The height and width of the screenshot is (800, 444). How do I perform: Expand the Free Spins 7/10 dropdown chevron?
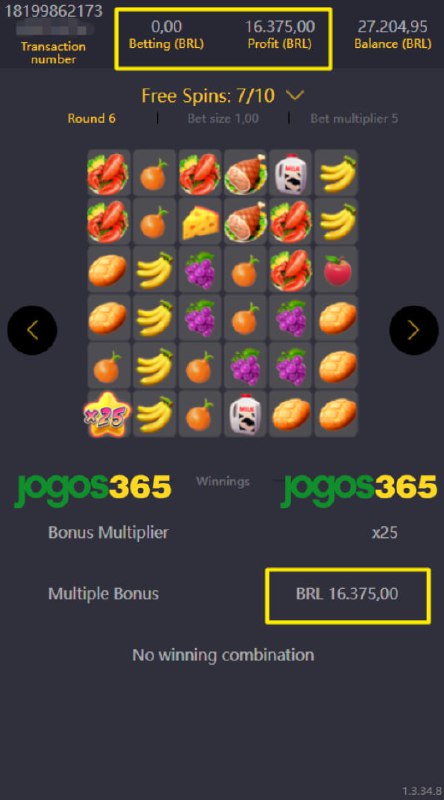coord(295,95)
